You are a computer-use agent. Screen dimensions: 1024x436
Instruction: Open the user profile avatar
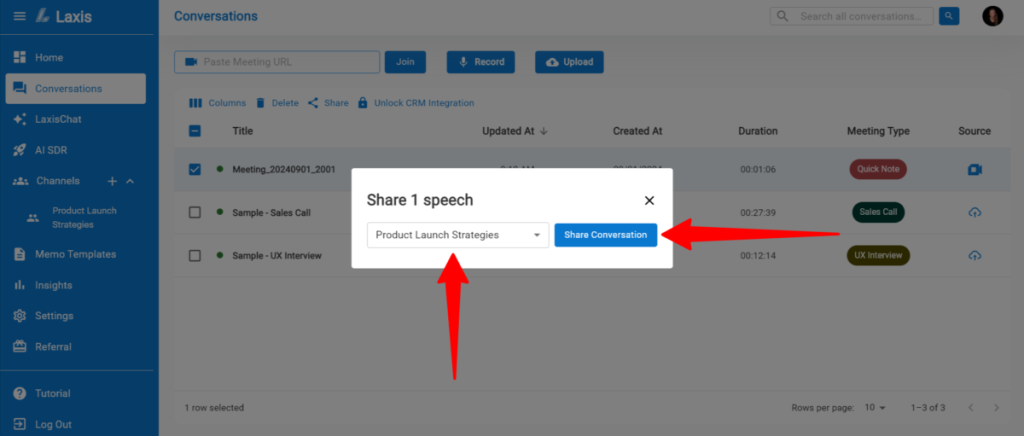(x=992, y=16)
